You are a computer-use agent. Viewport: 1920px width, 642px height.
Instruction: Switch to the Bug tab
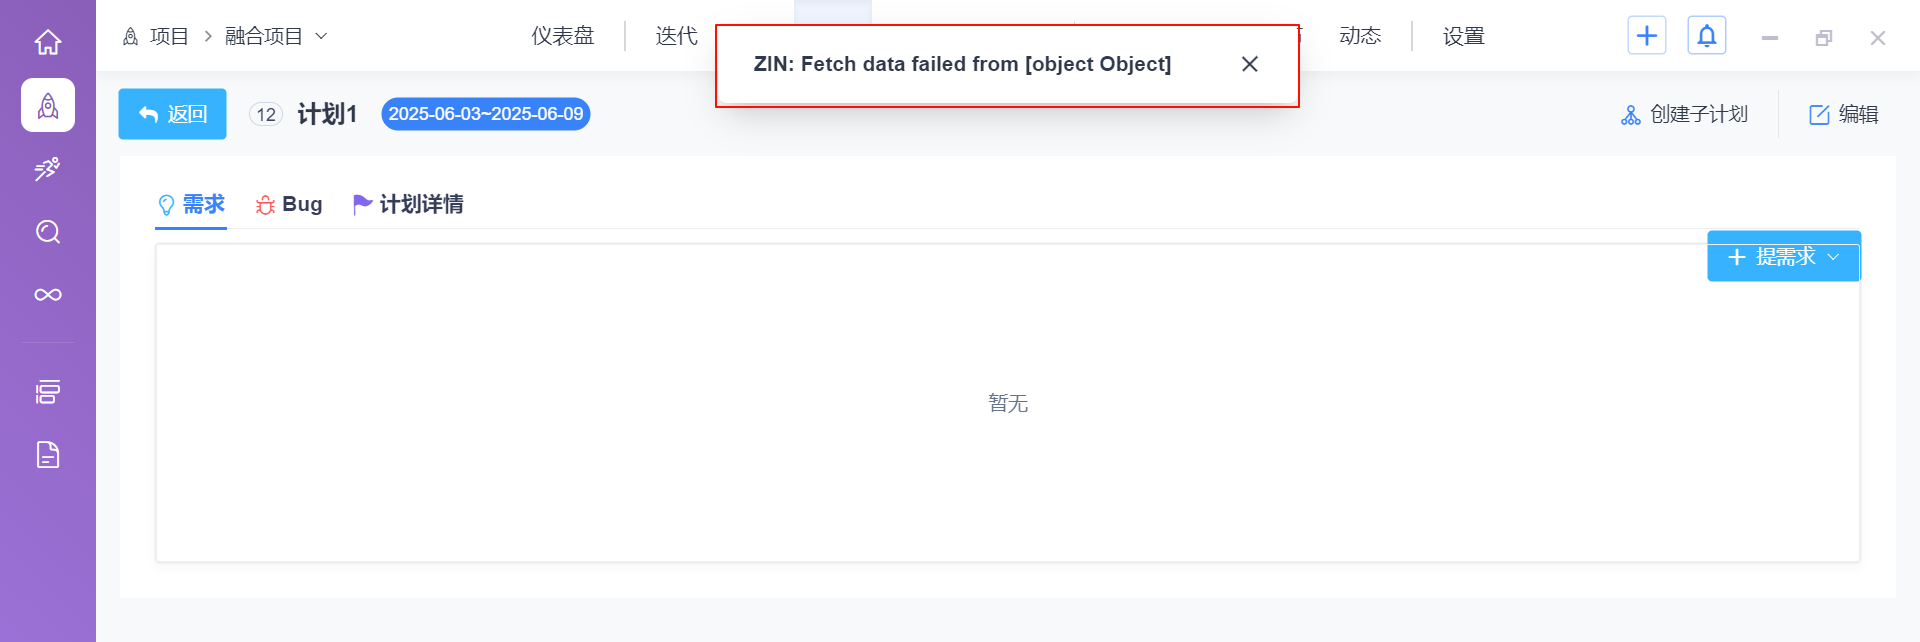pyautogui.click(x=289, y=204)
